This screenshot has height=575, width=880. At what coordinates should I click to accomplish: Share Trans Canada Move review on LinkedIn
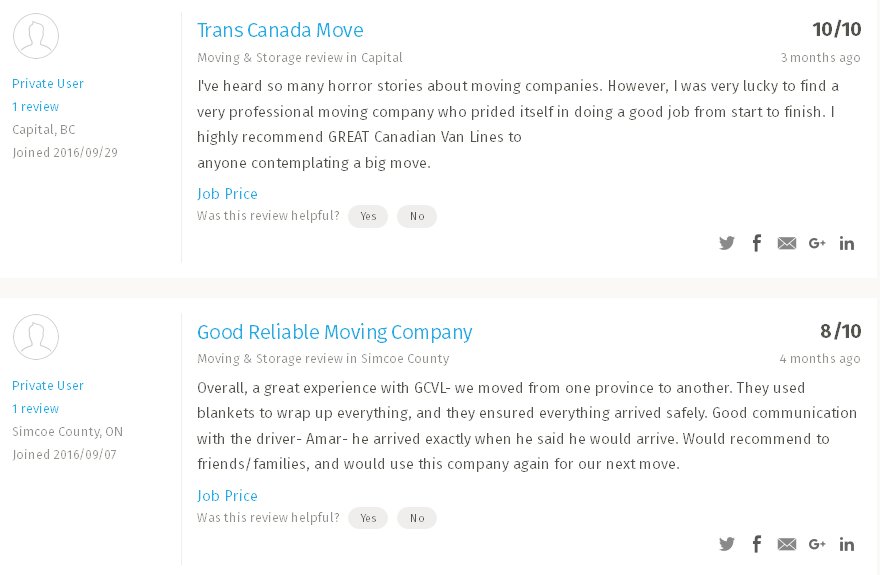[x=847, y=243]
